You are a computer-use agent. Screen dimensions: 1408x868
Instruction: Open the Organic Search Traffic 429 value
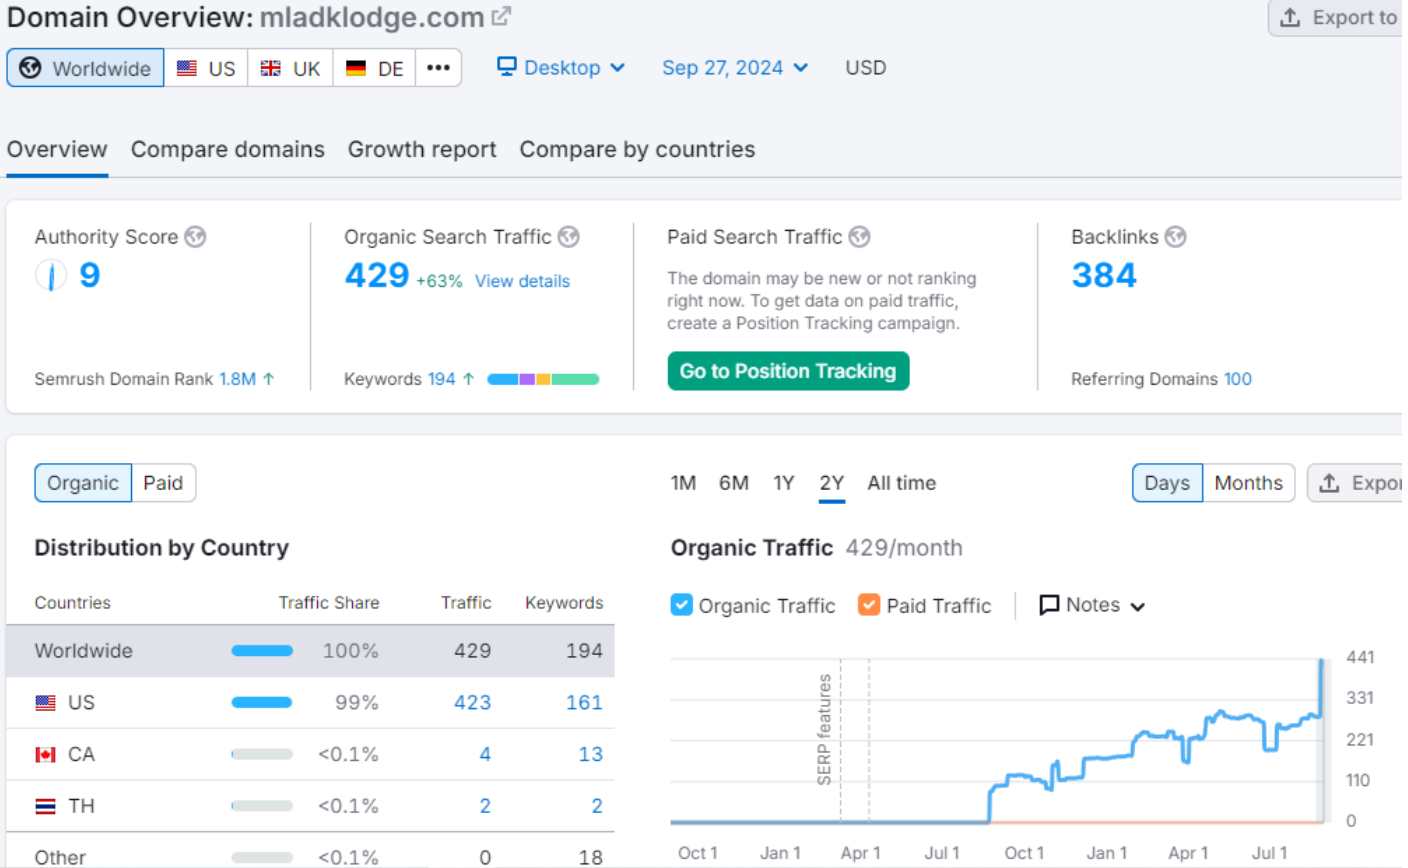tap(377, 275)
